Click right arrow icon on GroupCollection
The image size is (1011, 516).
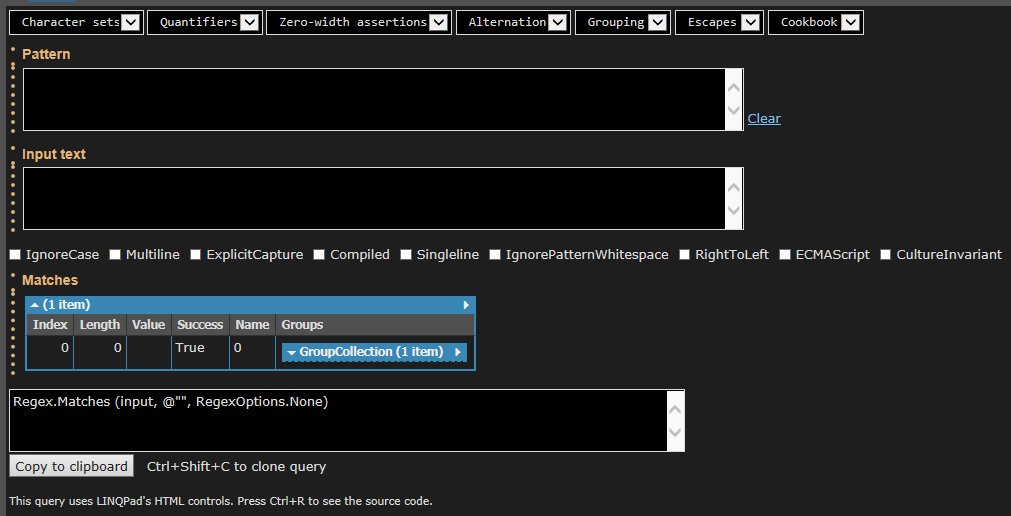click(458, 352)
